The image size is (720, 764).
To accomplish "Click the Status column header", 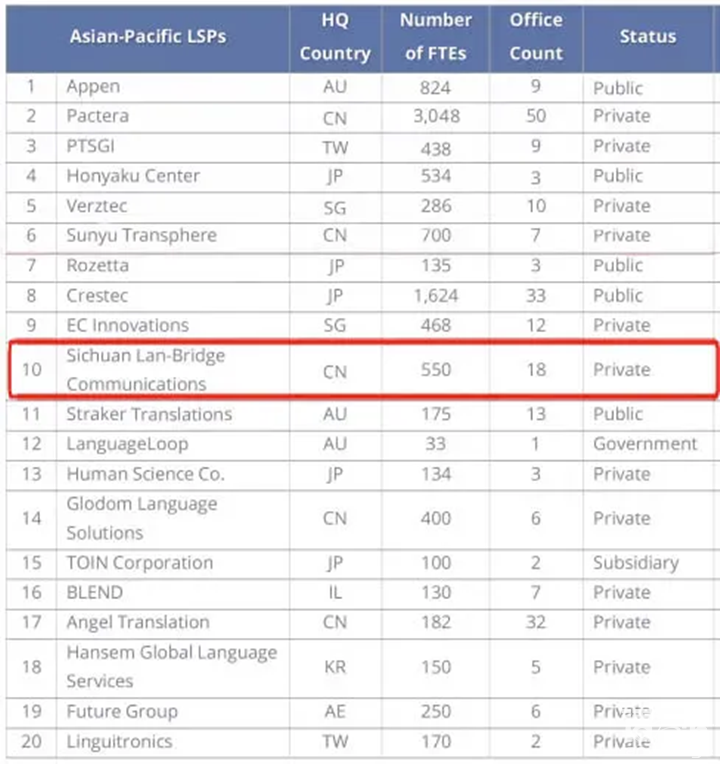I will pos(647,37).
